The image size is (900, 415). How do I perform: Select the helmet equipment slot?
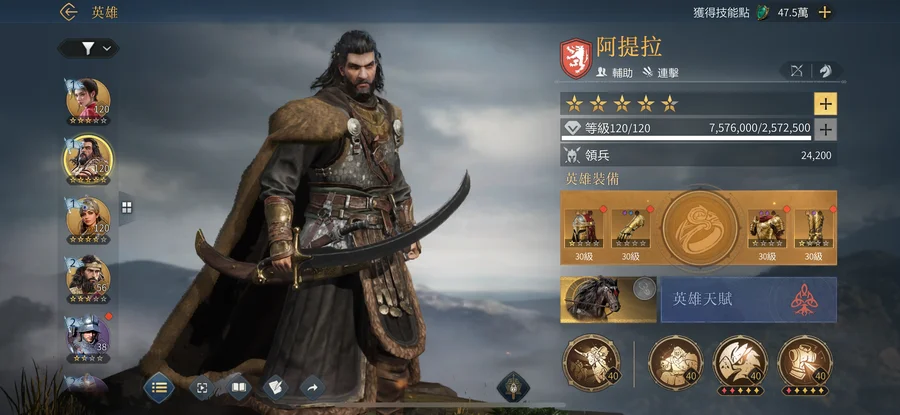click(x=584, y=229)
